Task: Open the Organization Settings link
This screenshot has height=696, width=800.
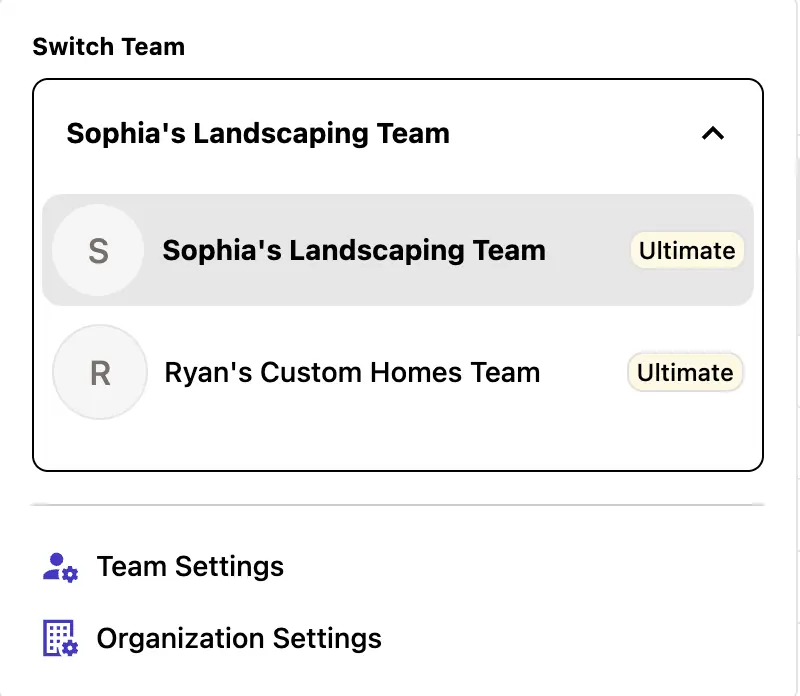Action: pyautogui.click(x=239, y=638)
